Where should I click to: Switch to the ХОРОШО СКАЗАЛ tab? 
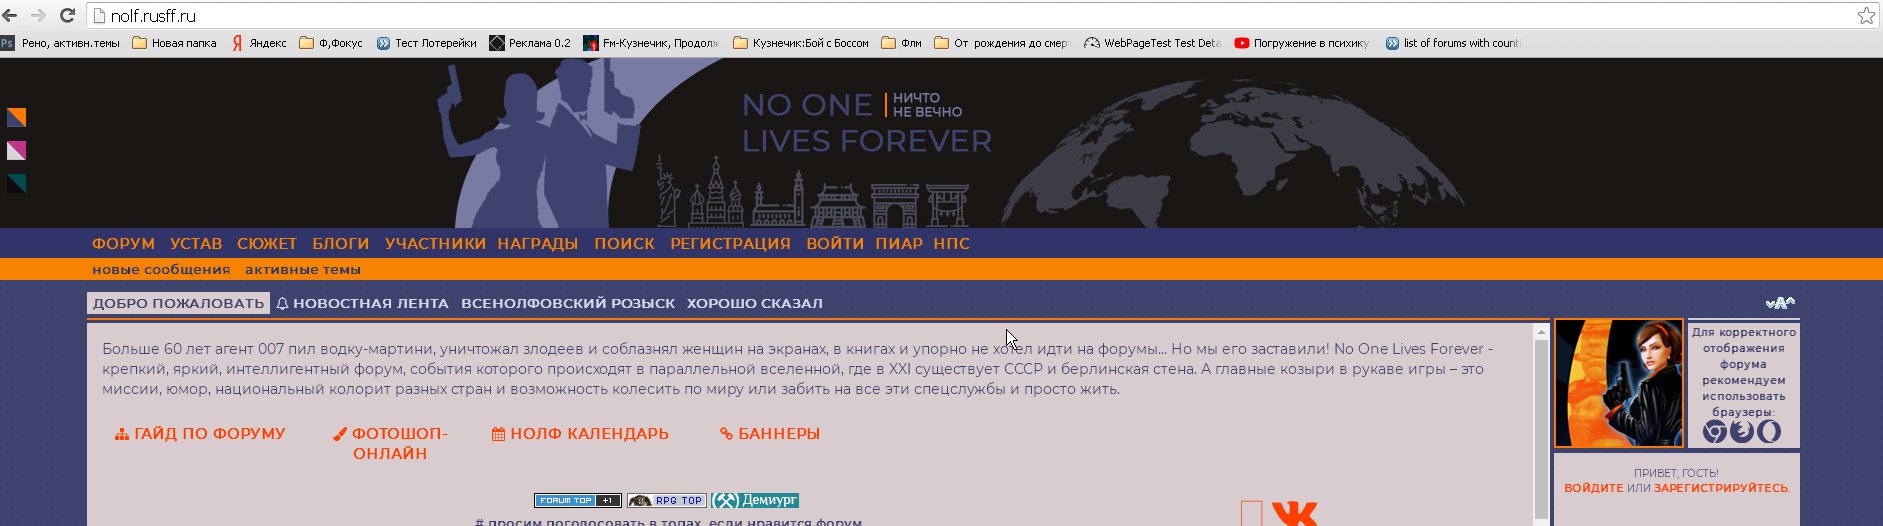pos(755,303)
